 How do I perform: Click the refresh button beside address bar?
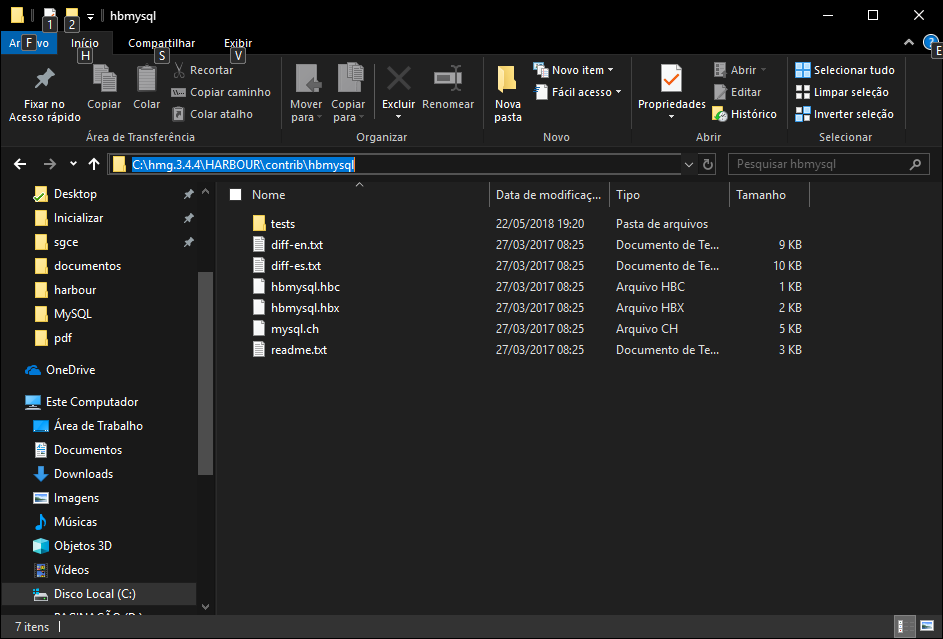point(709,165)
